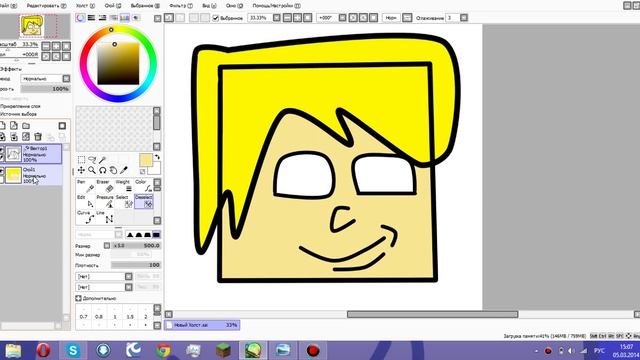Click the navigator preview thumbnail
Image resolution: width=640 pixels, height=360 pixels.
[32, 26]
